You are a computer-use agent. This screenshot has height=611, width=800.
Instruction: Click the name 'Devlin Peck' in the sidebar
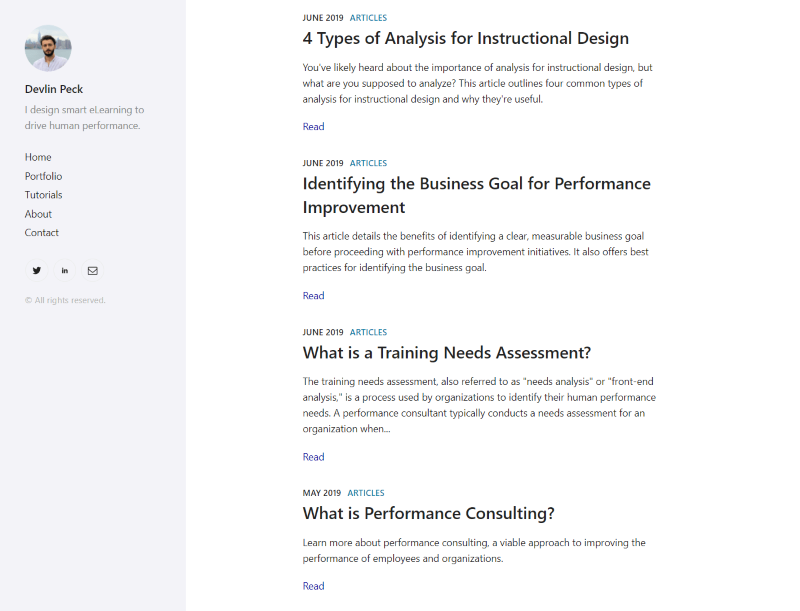pyautogui.click(x=53, y=89)
